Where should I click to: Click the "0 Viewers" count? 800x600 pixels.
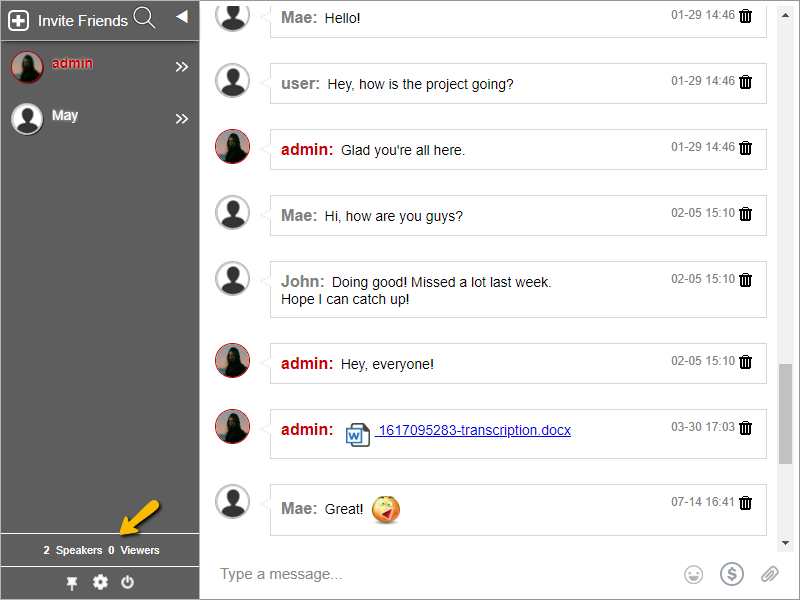134,550
